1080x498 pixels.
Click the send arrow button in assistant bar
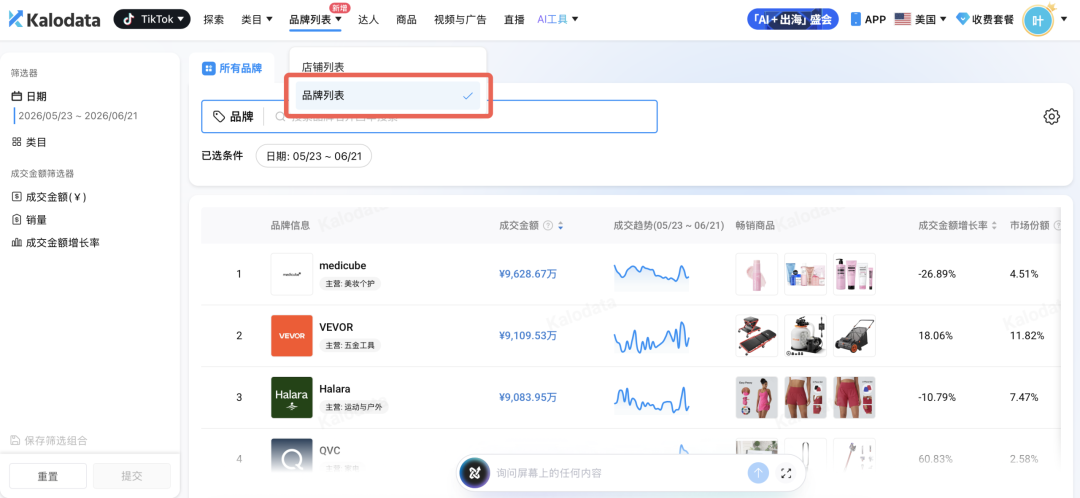tap(758, 473)
